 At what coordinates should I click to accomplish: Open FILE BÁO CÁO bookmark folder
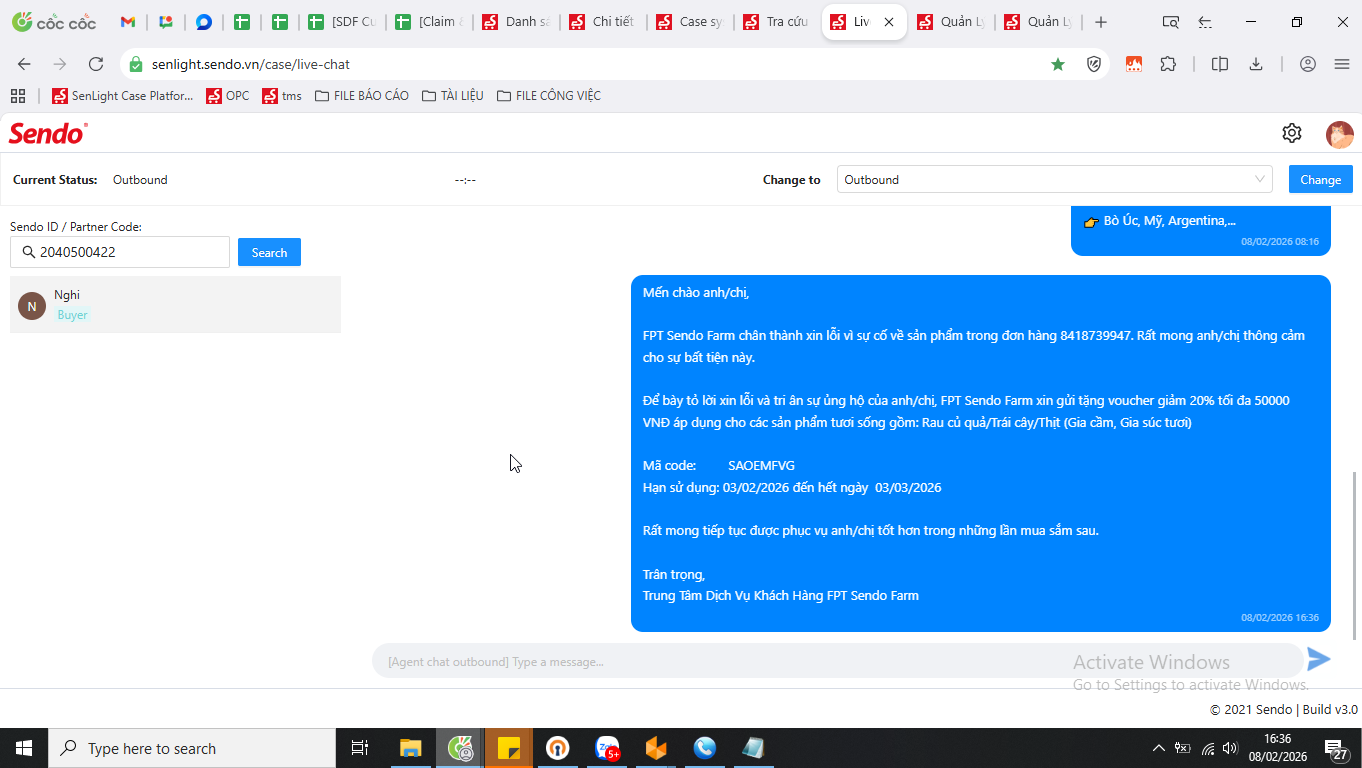pyautogui.click(x=362, y=96)
